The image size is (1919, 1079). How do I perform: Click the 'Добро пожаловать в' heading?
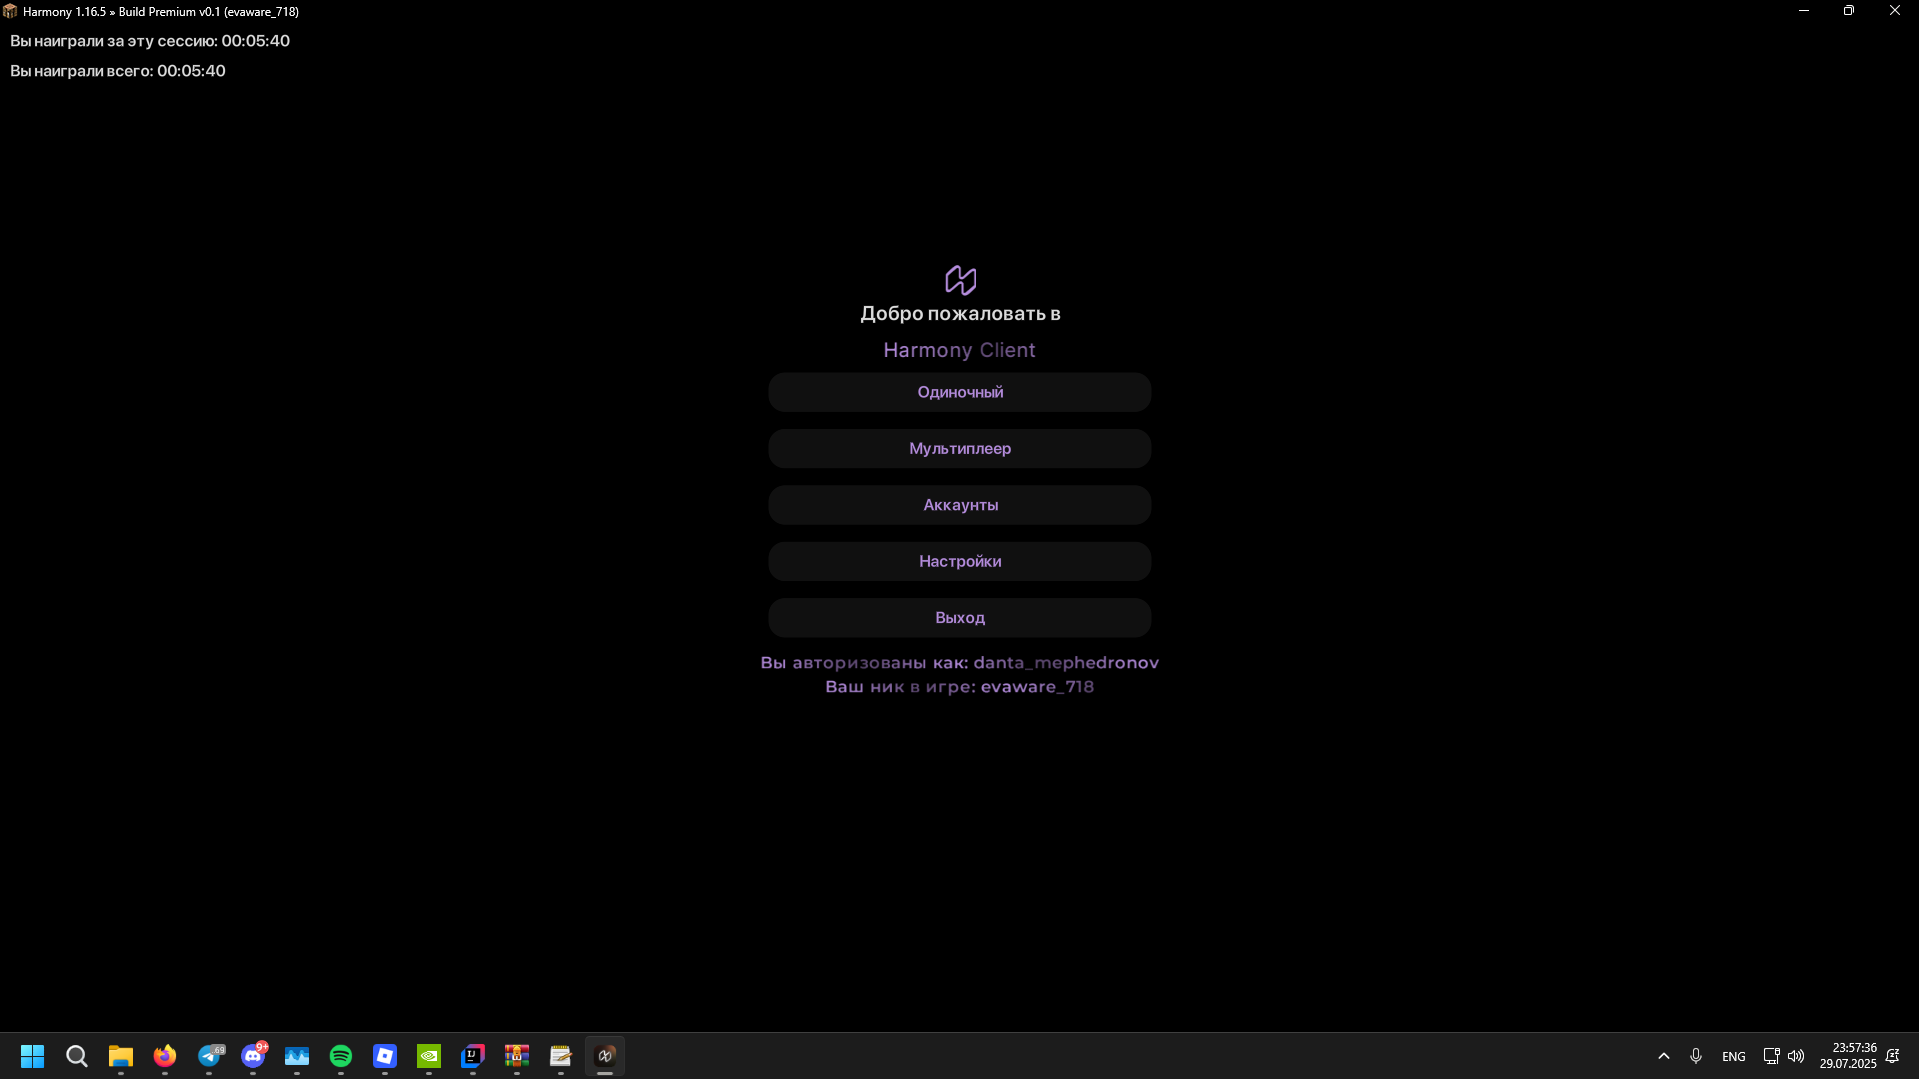pos(960,313)
